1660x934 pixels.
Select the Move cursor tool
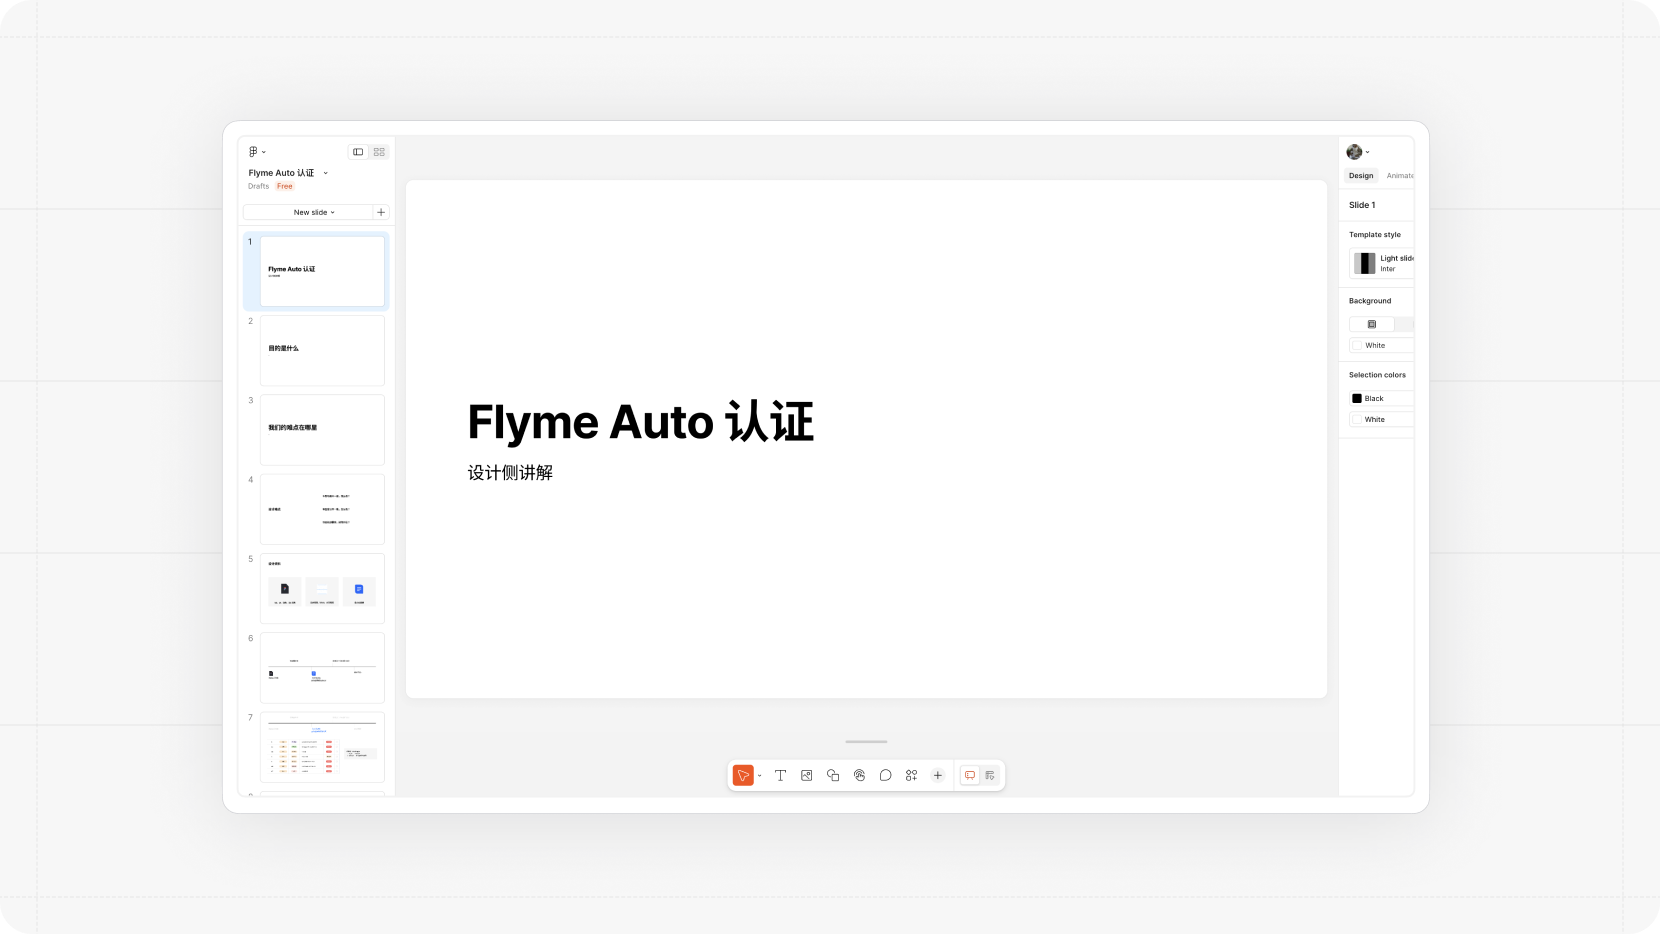tap(743, 775)
